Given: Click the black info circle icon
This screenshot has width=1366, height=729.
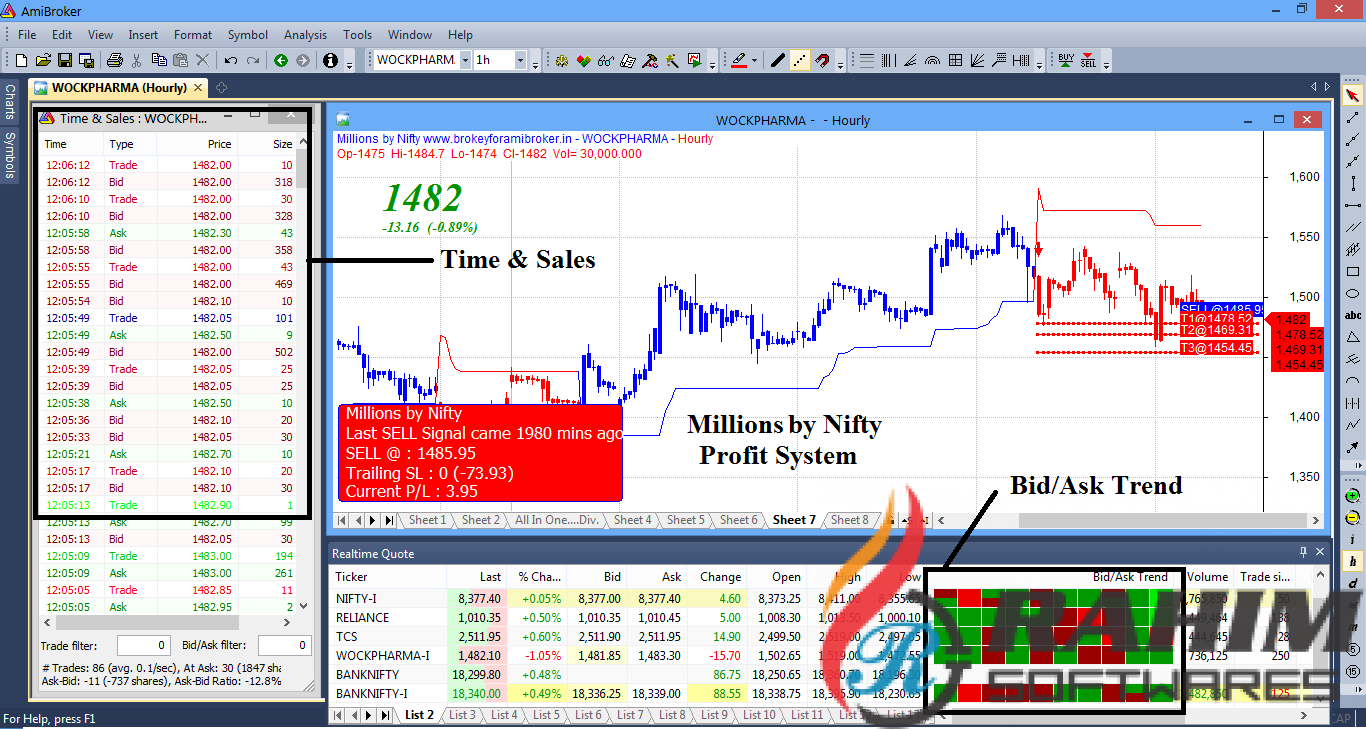Looking at the screenshot, I should 331,60.
